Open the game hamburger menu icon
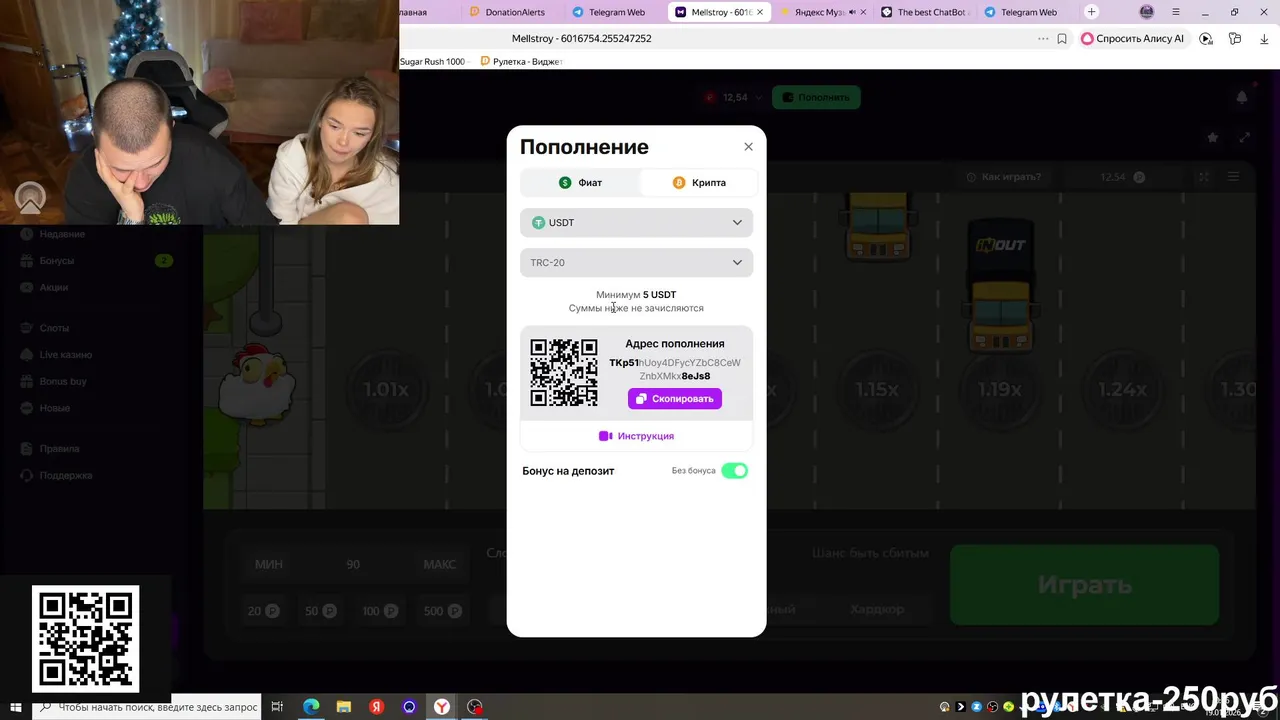This screenshot has width=1280, height=720. 1234,177
